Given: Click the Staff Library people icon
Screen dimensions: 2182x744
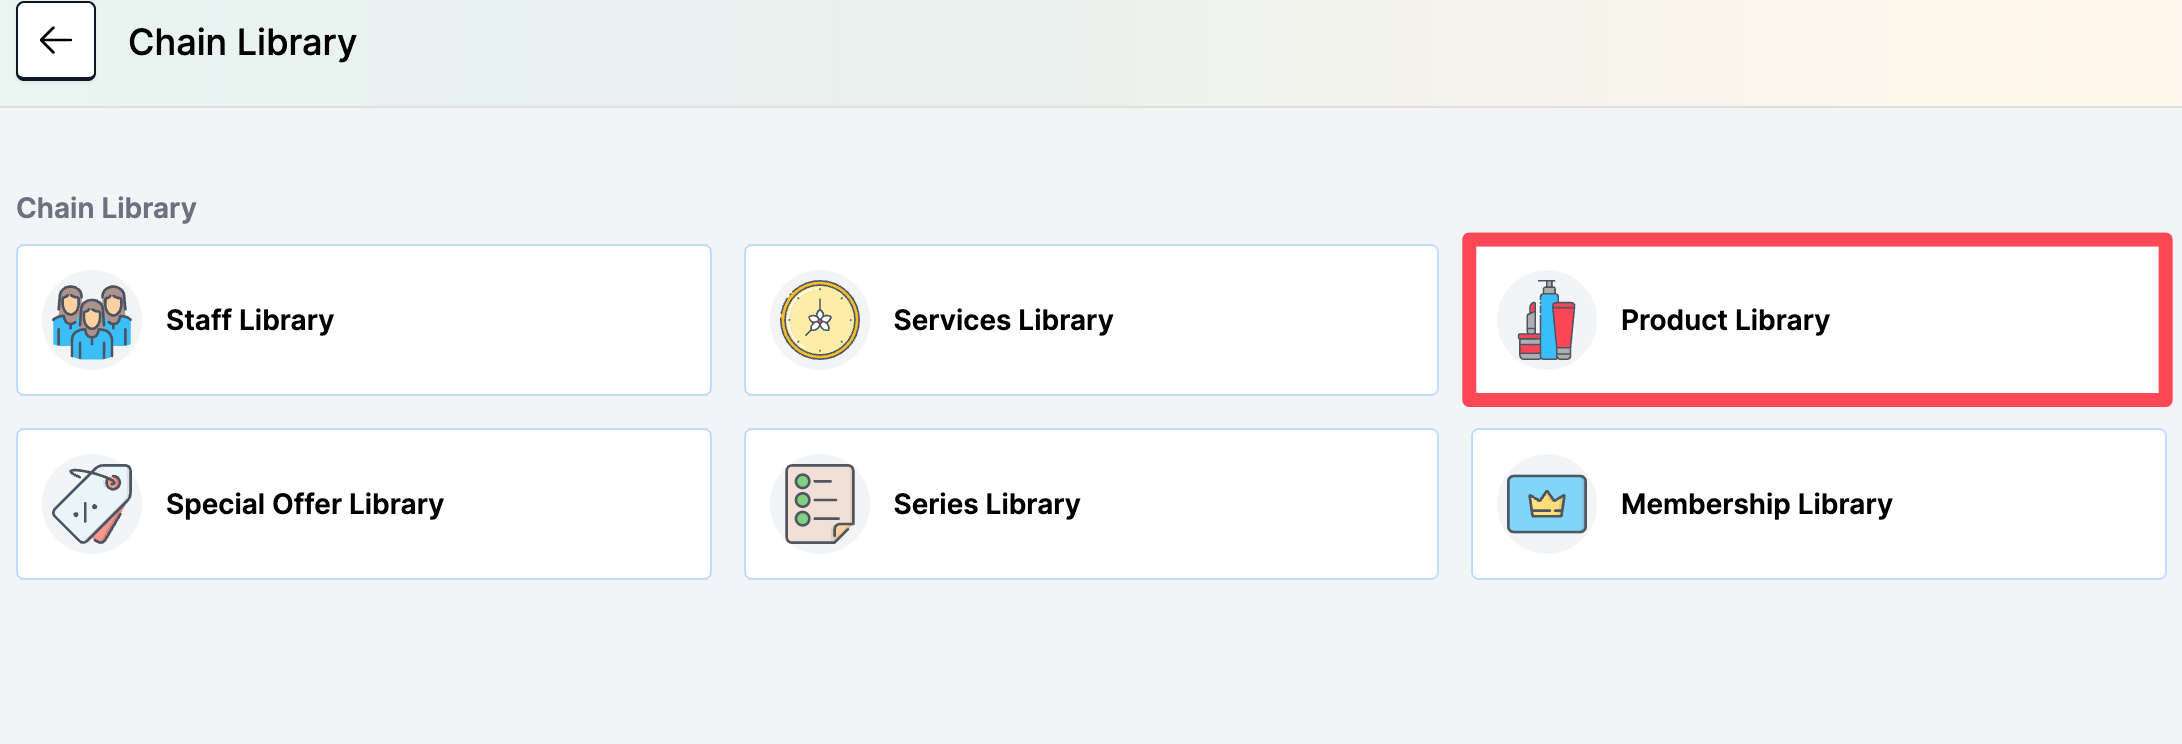Looking at the screenshot, I should (92, 321).
